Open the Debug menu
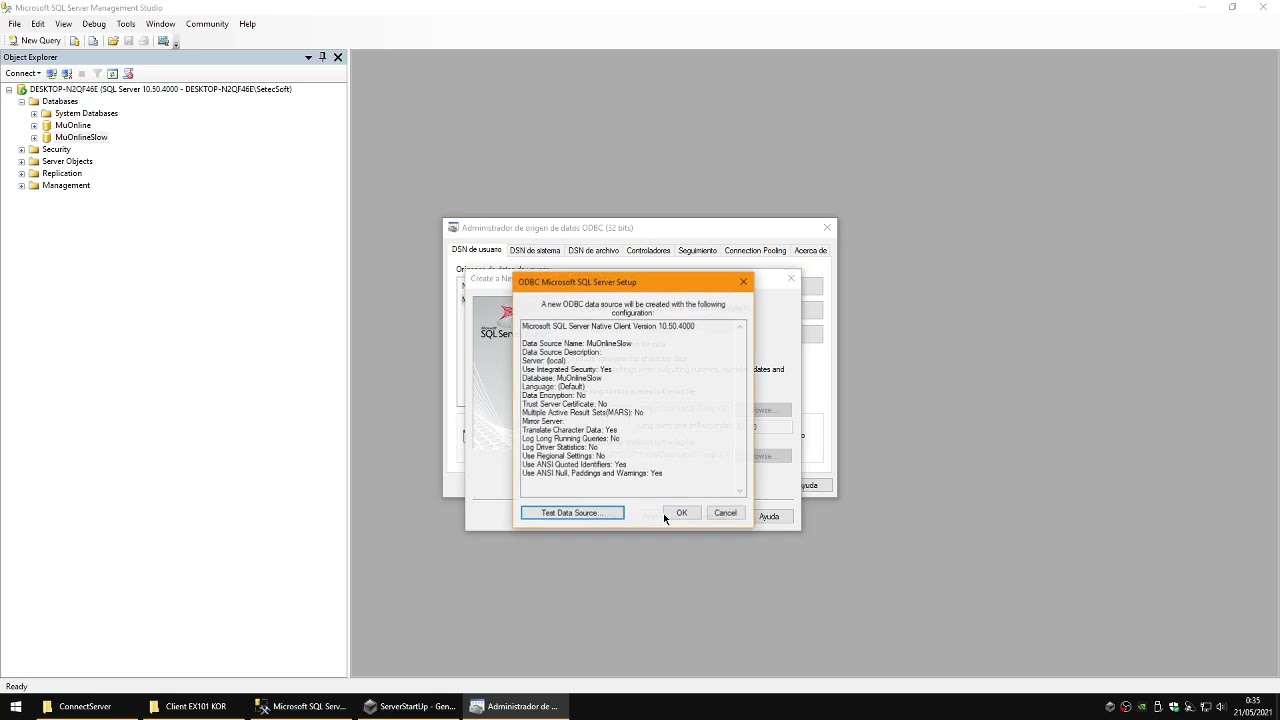This screenshot has width=1280, height=720. coord(94,24)
